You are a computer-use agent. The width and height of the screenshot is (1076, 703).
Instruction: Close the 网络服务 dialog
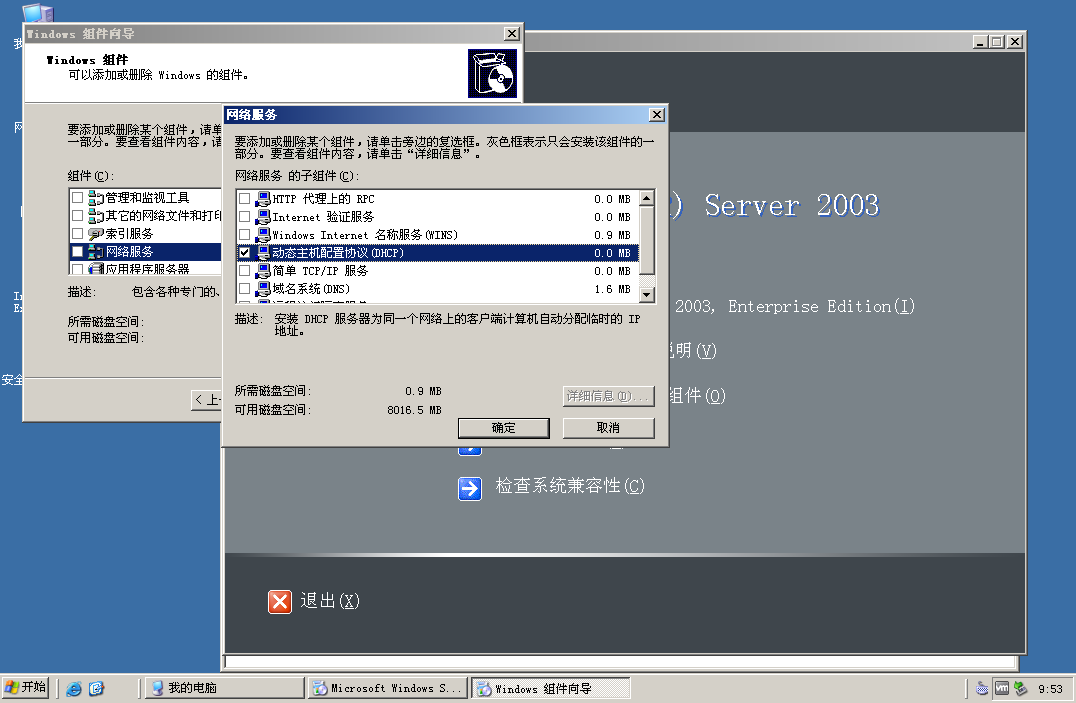657,115
